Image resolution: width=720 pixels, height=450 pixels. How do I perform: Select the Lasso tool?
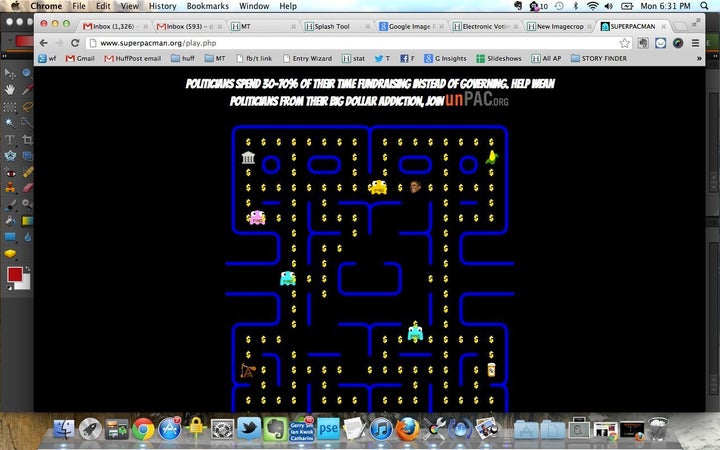(x=27, y=107)
